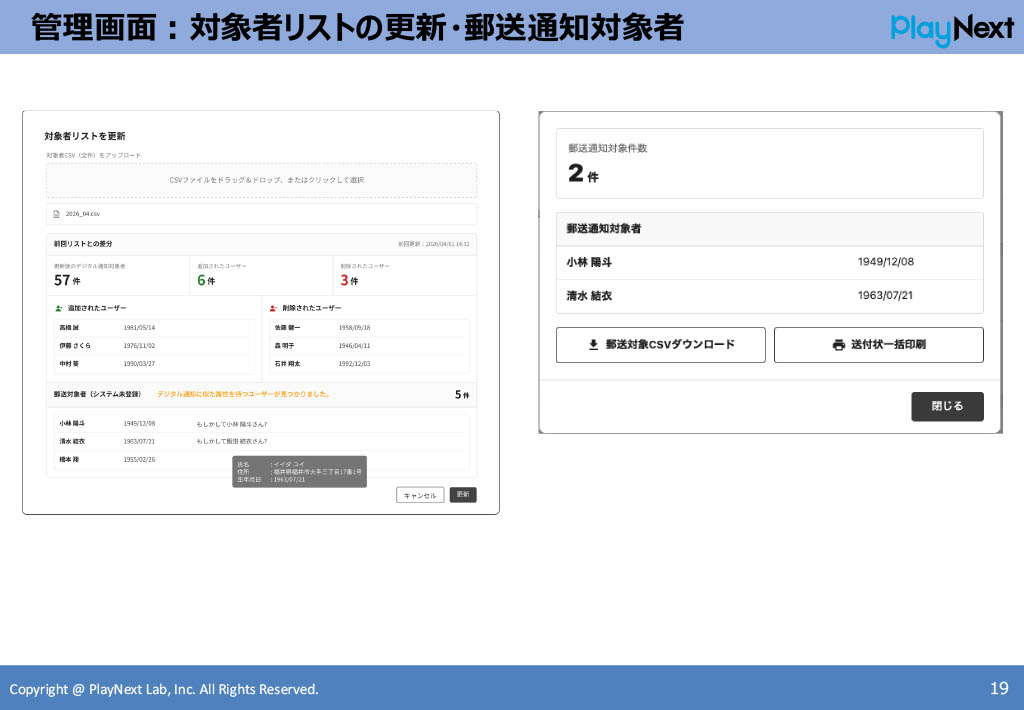Click the 57 件 digital notification count
Image resolution: width=1024 pixels, height=710 pixels.
67,281
